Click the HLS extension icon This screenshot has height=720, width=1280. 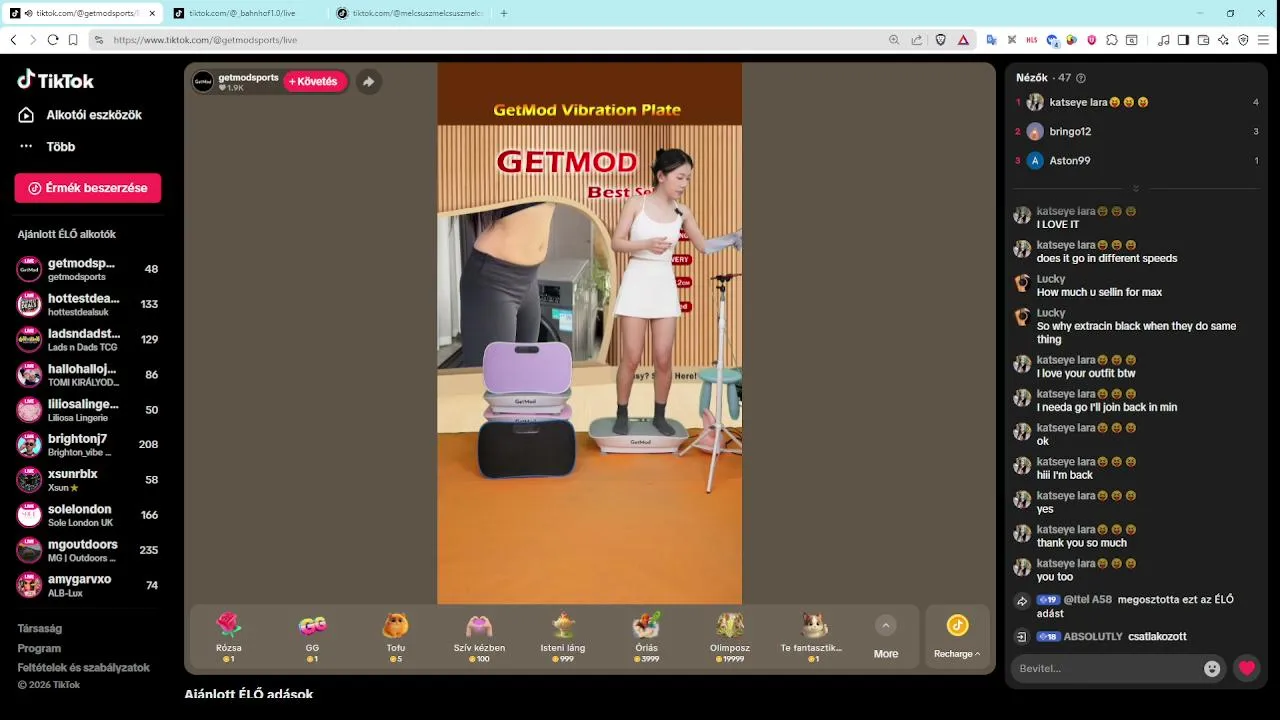pyautogui.click(x=1032, y=40)
